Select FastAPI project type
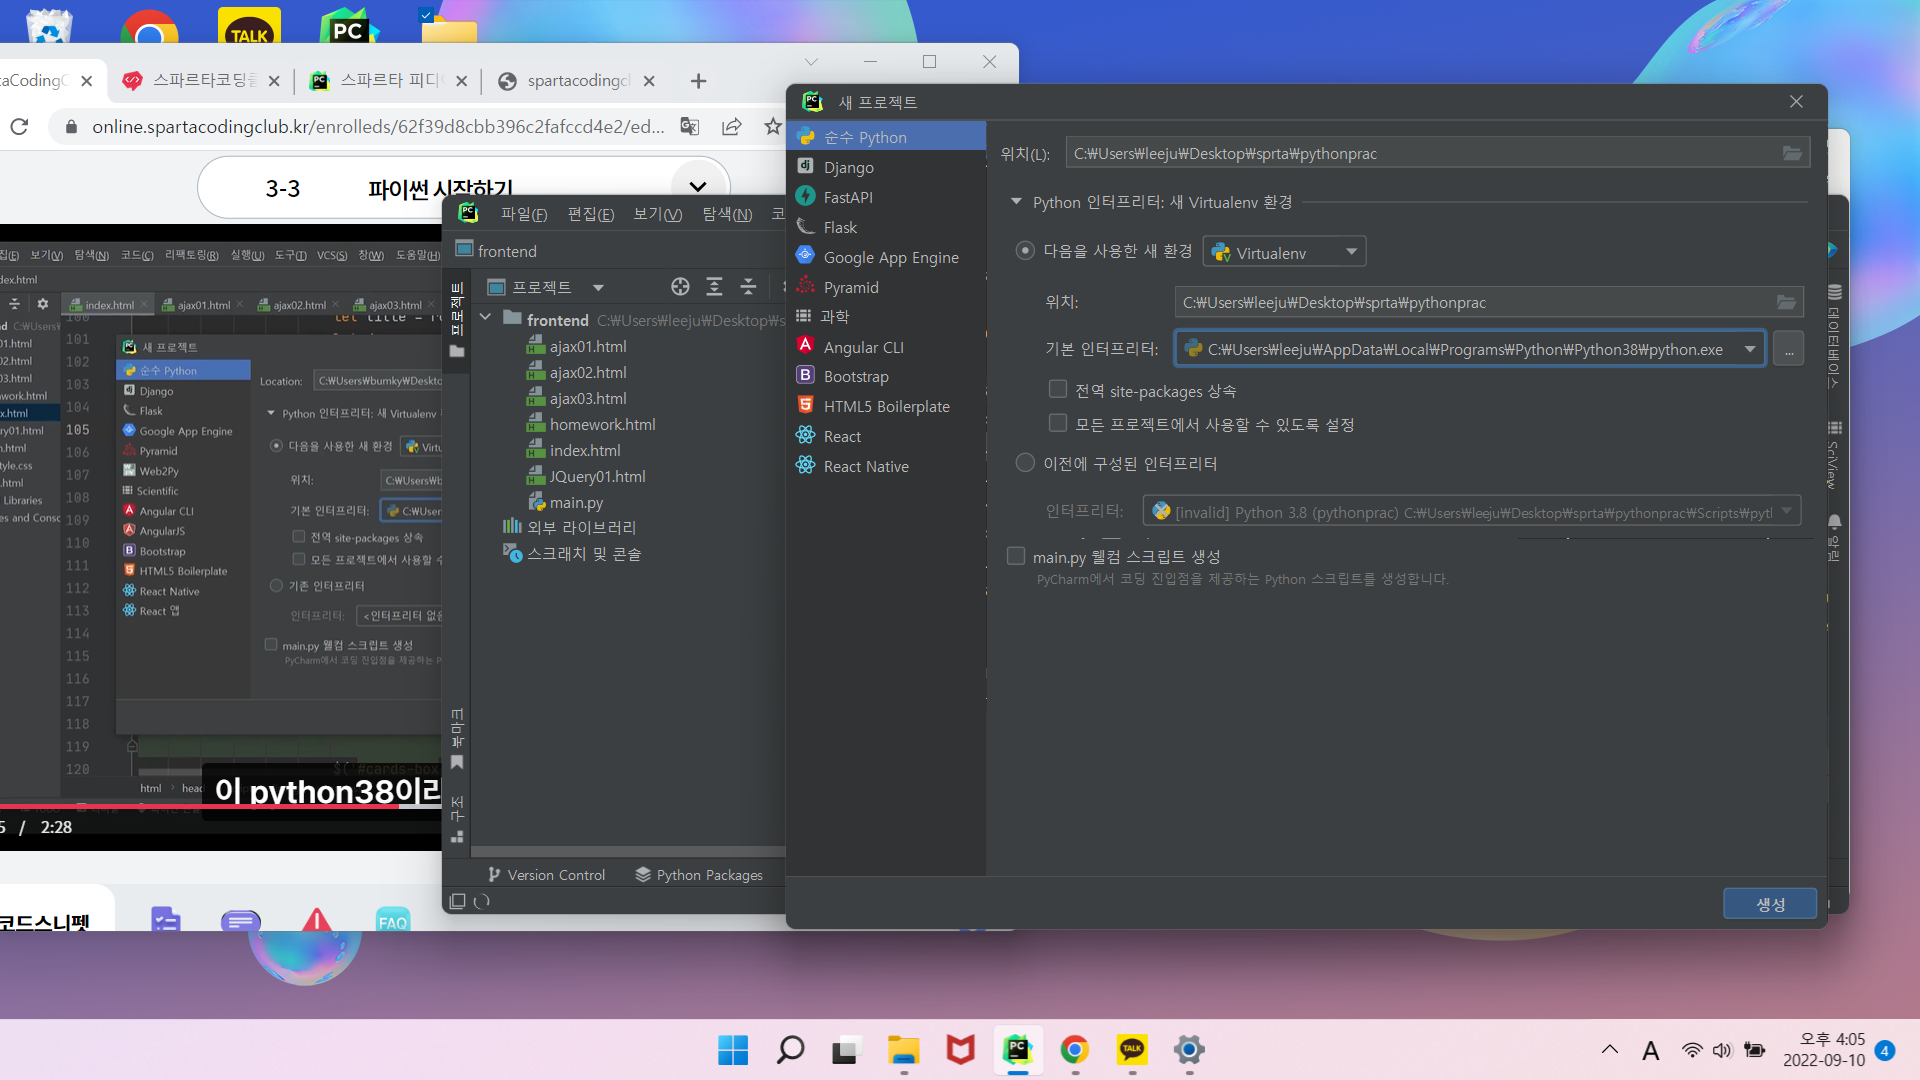The height and width of the screenshot is (1080, 1920). click(x=848, y=197)
